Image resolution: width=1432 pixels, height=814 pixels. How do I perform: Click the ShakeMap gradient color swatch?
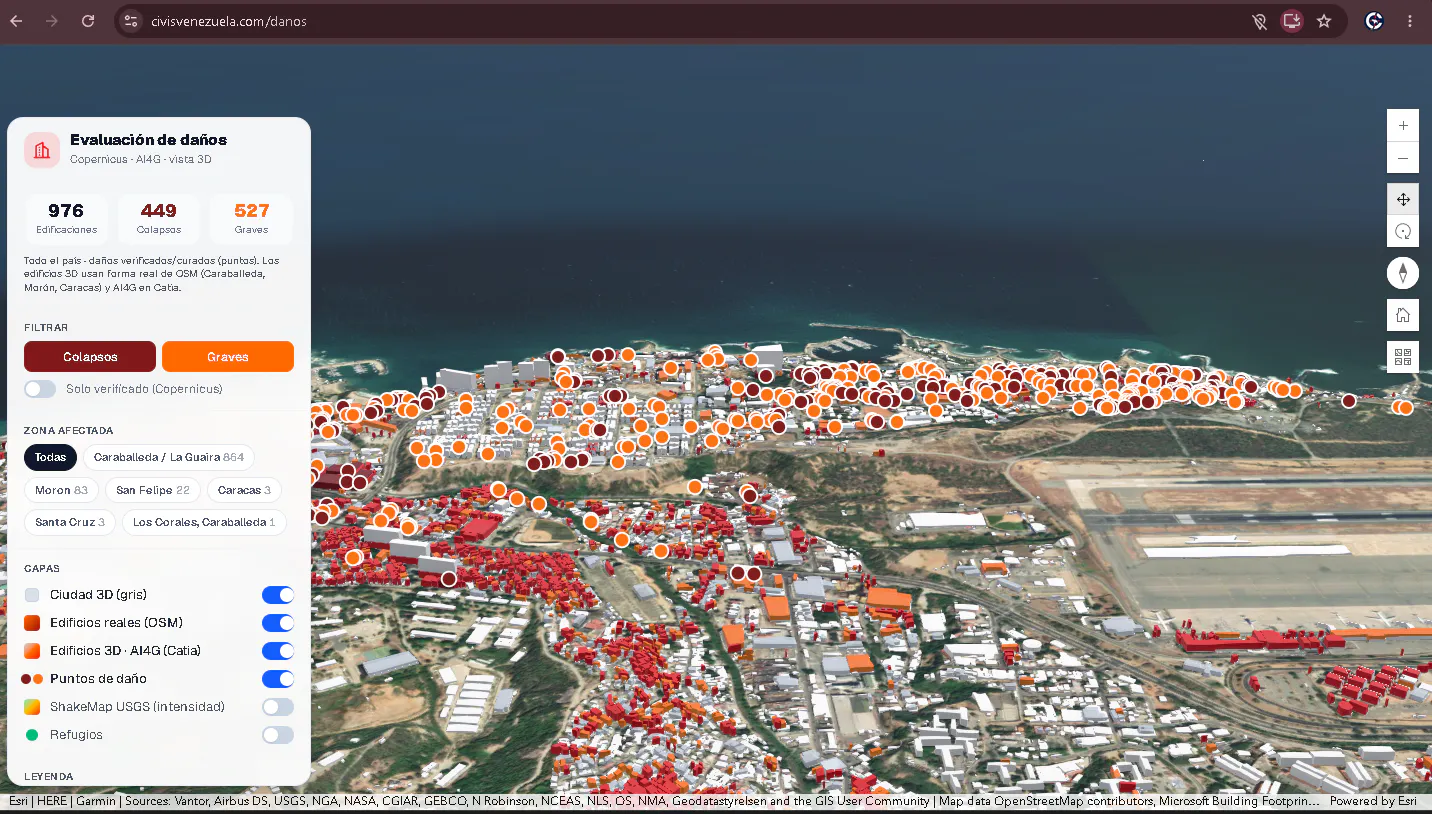click(x=32, y=707)
